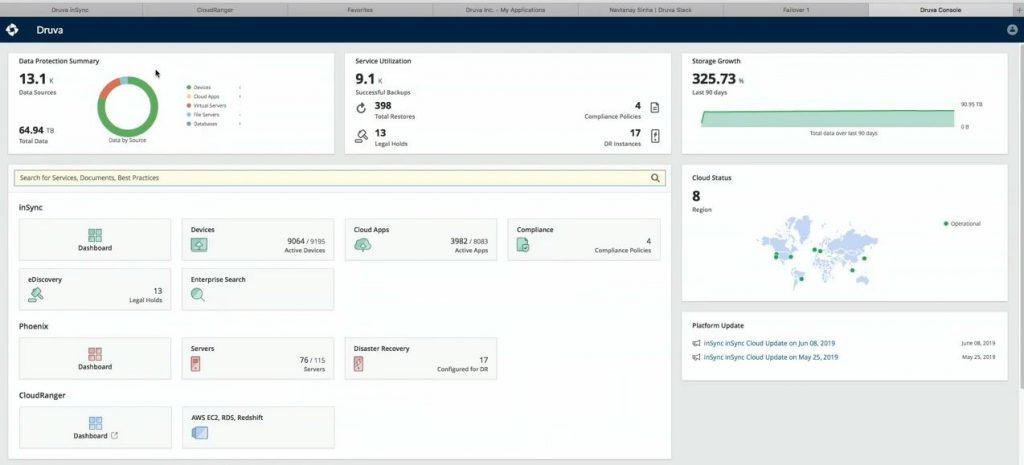
Task: Click the Druva logo icon
Action: click(12, 30)
